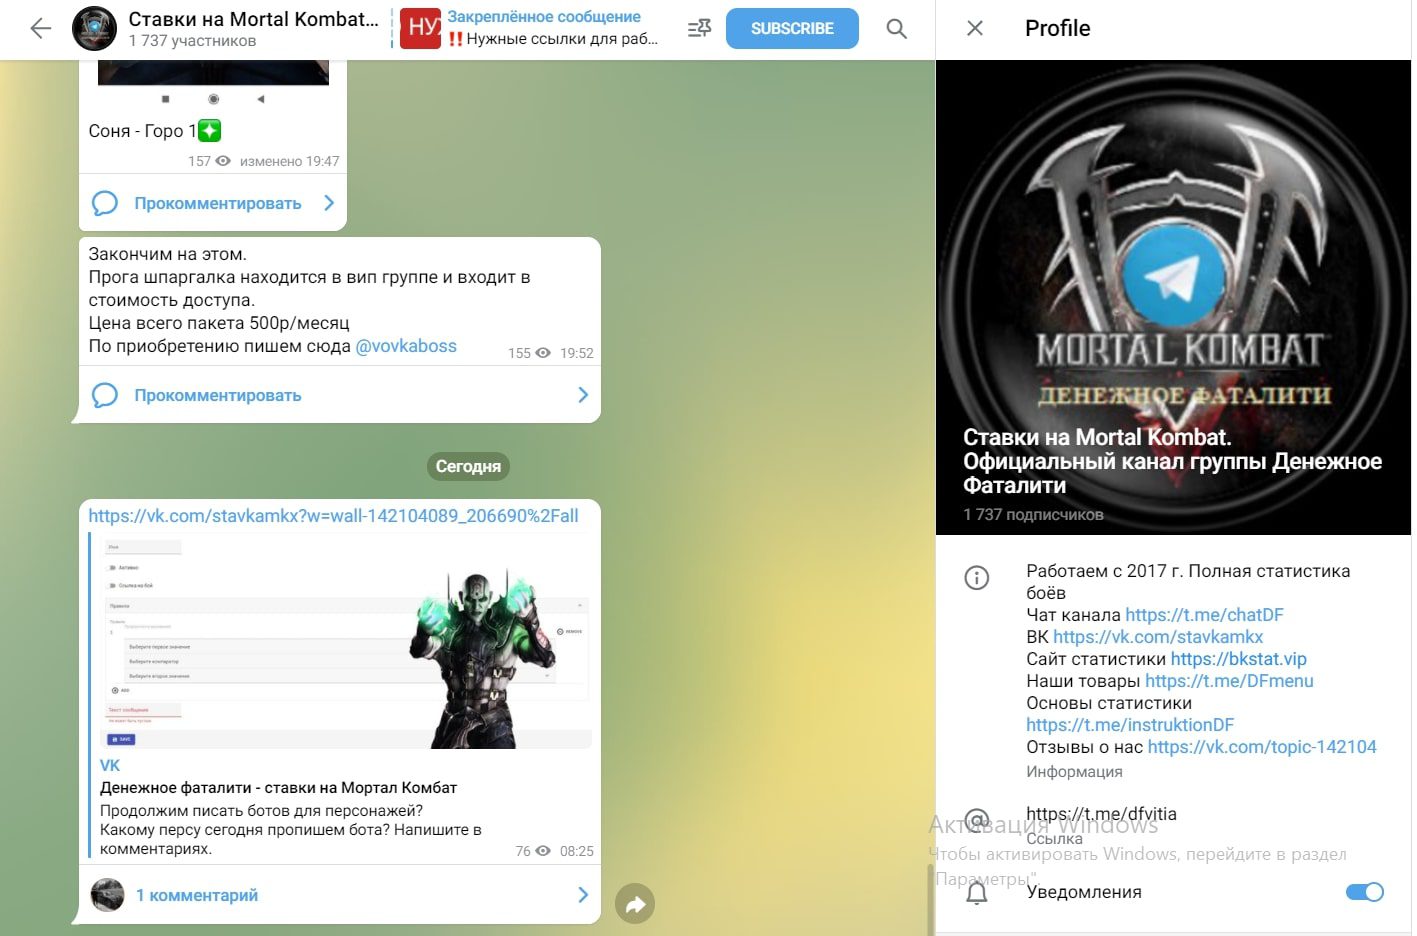Image resolution: width=1417 pixels, height=936 pixels.
Task: Click the notifications bell icon
Action: (x=977, y=893)
